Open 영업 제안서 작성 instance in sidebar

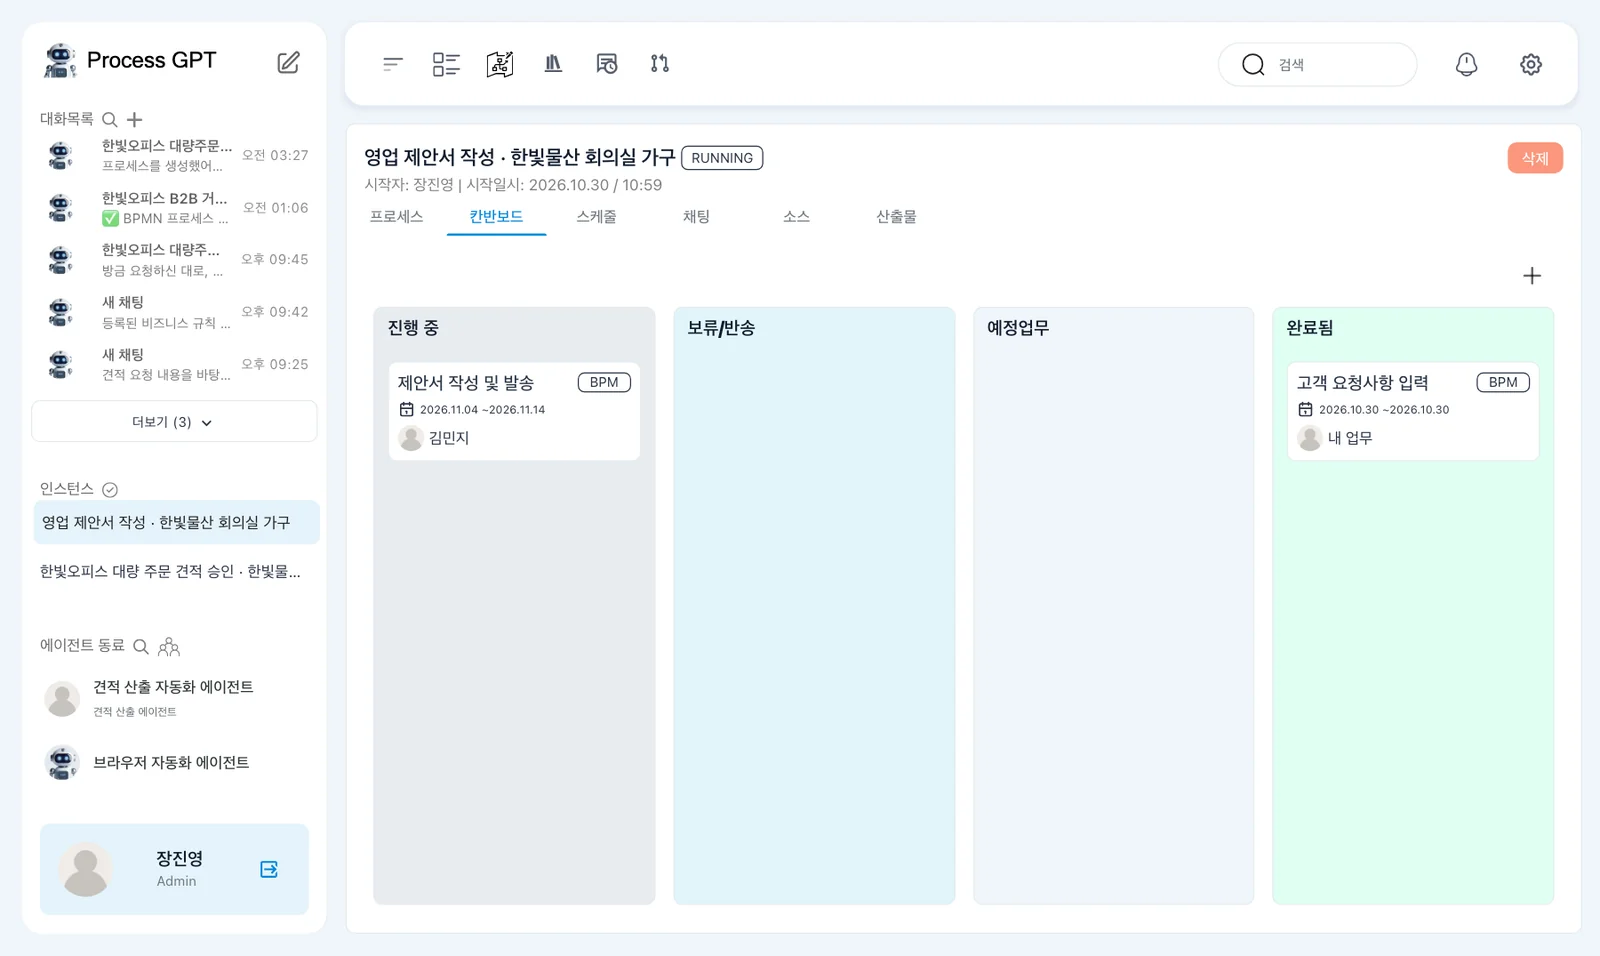click(176, 523)
